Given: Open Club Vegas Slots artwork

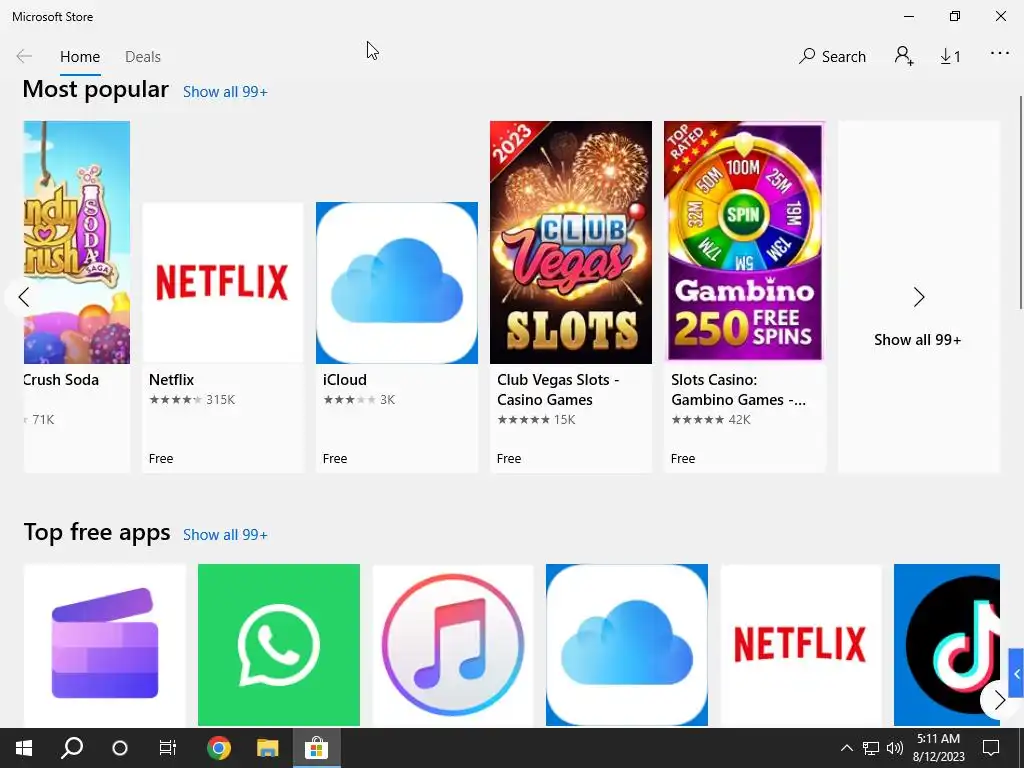Looking at the screenshot, I should click(571, 242).
